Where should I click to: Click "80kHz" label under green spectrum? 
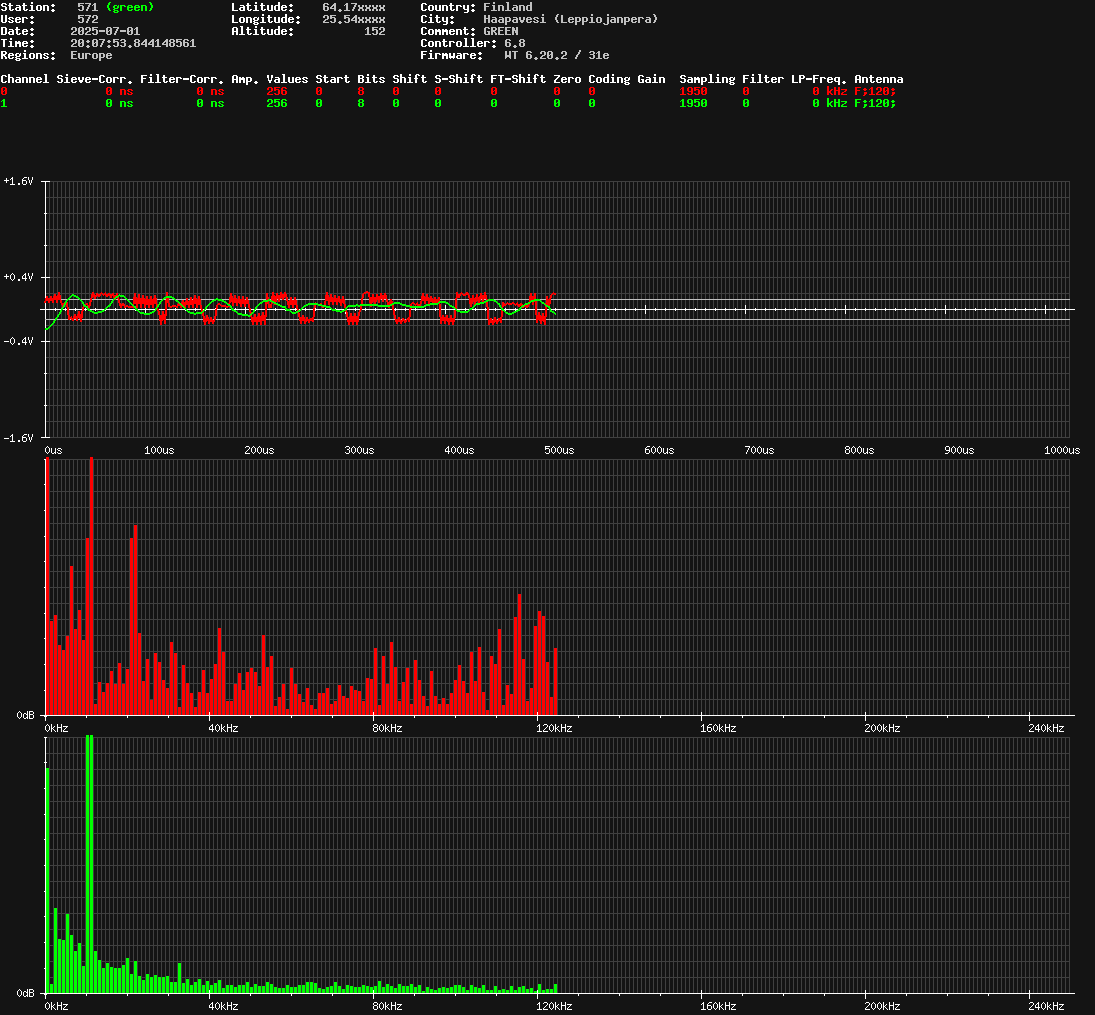387,1007
